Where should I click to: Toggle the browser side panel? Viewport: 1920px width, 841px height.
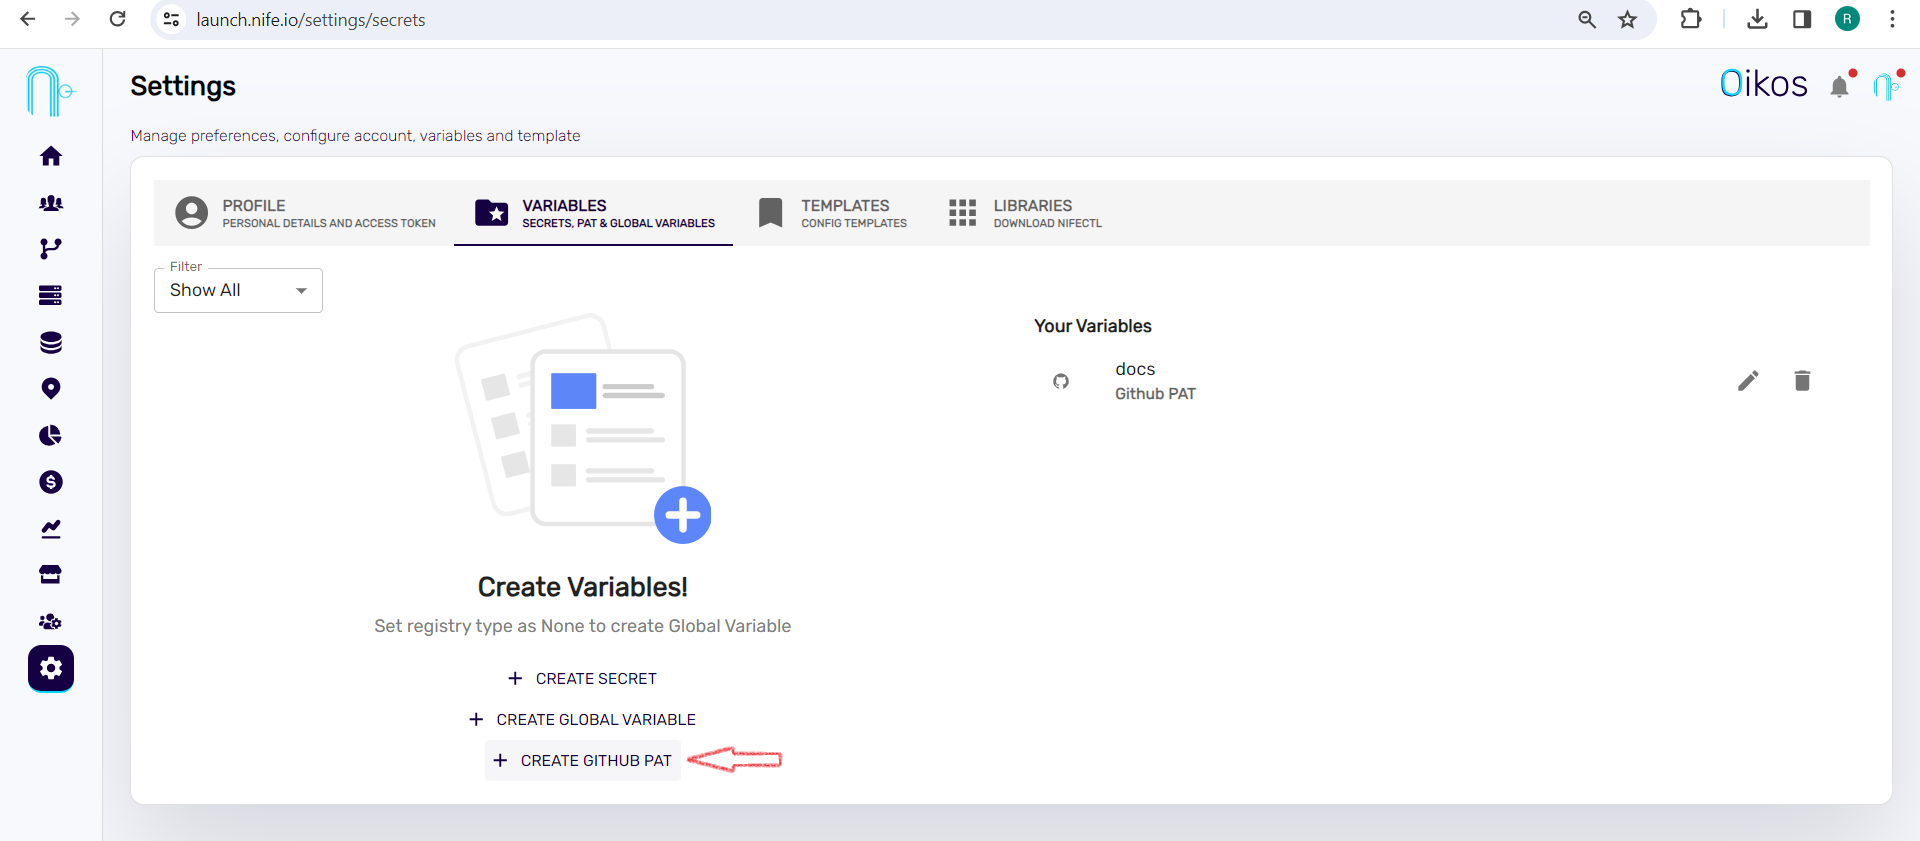point(1802,19)
